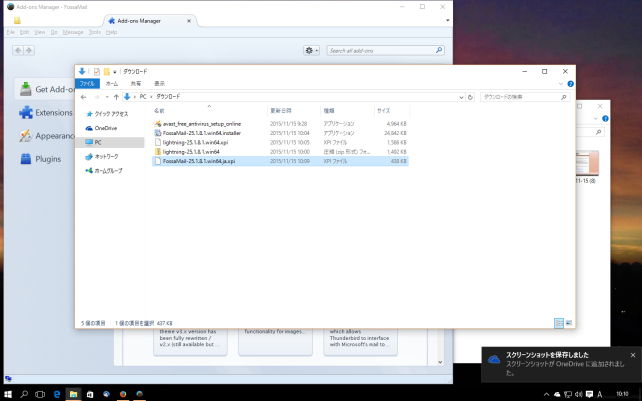The width and height of the screenshot is (642, 401).
Task: Refresh the ダウンロード folder view
Action: (x=470, y=97)
